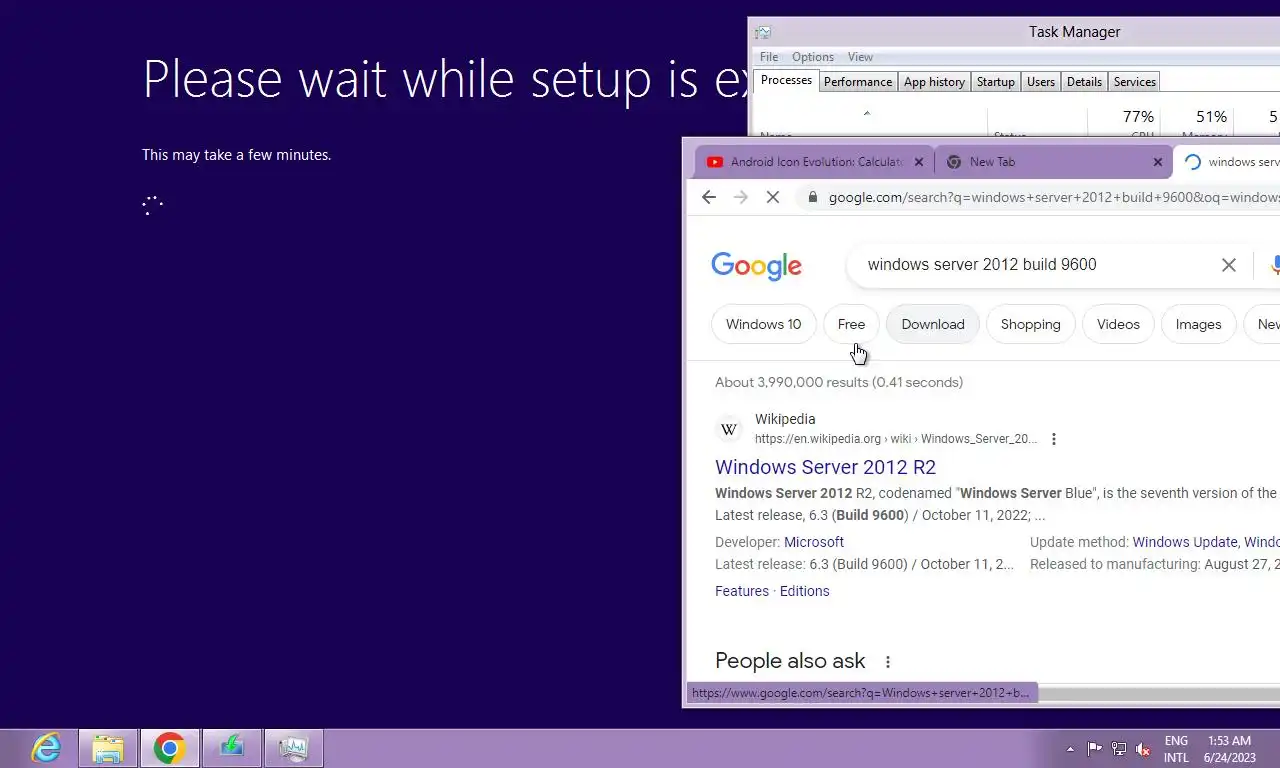Open People also ask options dots

887,662
